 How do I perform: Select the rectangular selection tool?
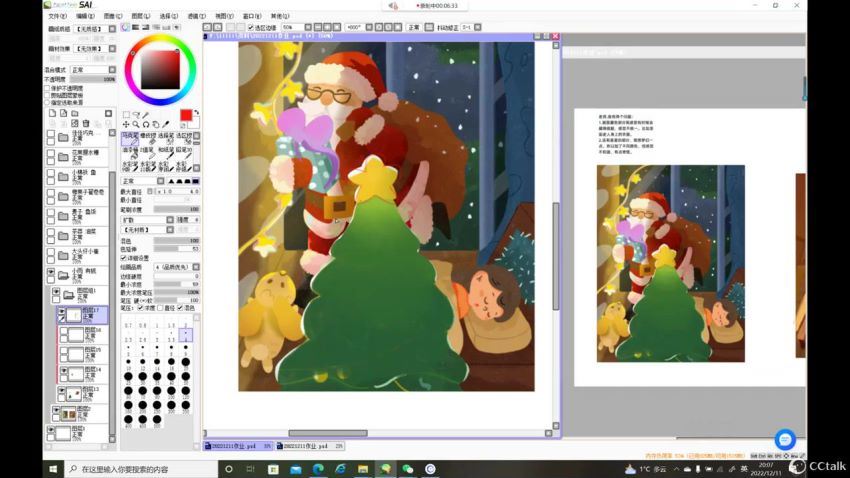126,115
